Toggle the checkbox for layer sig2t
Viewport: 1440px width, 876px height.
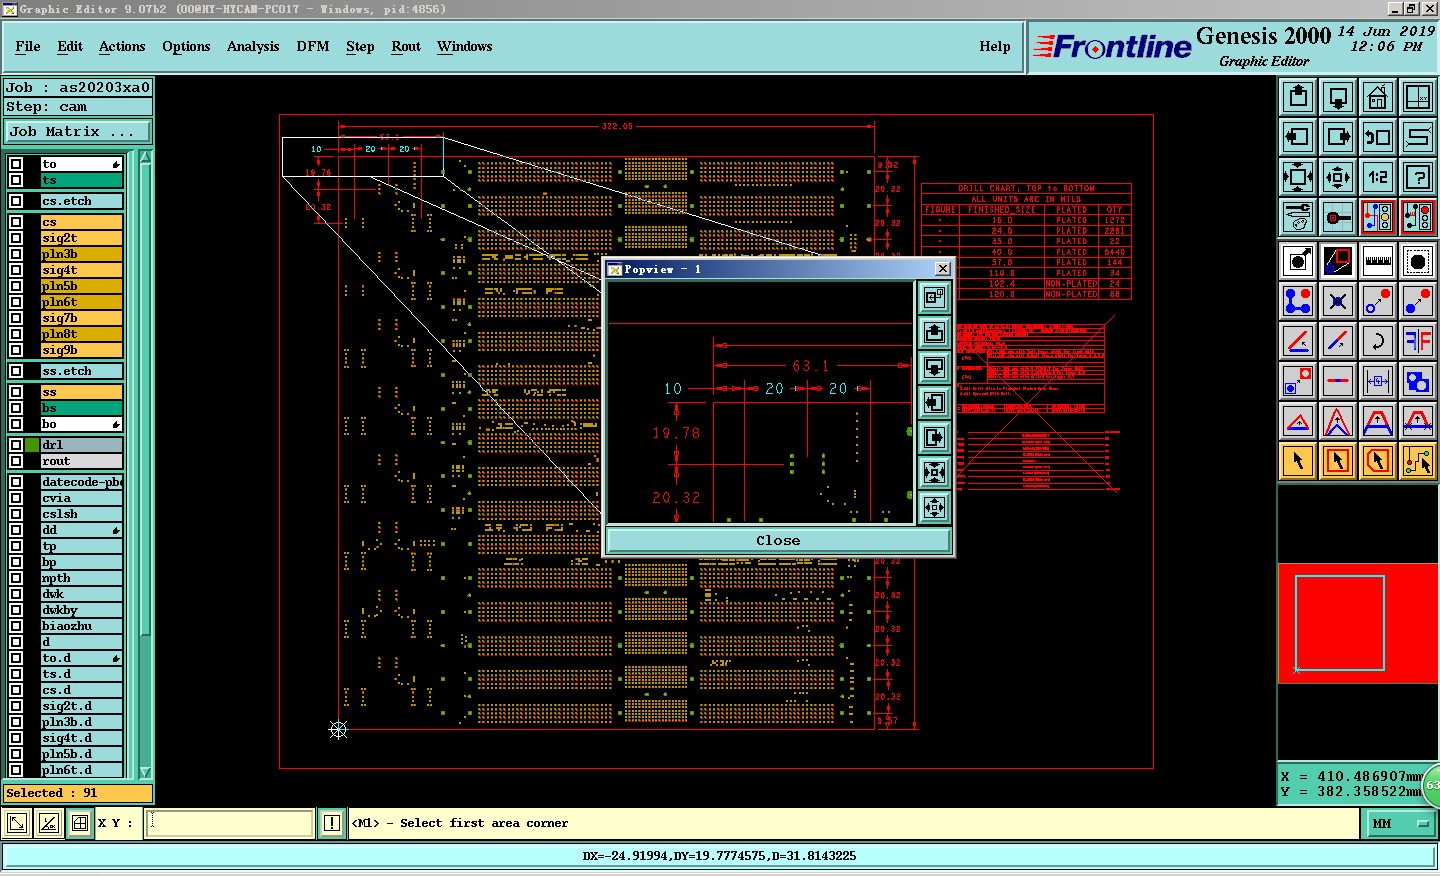pos(16,238)
